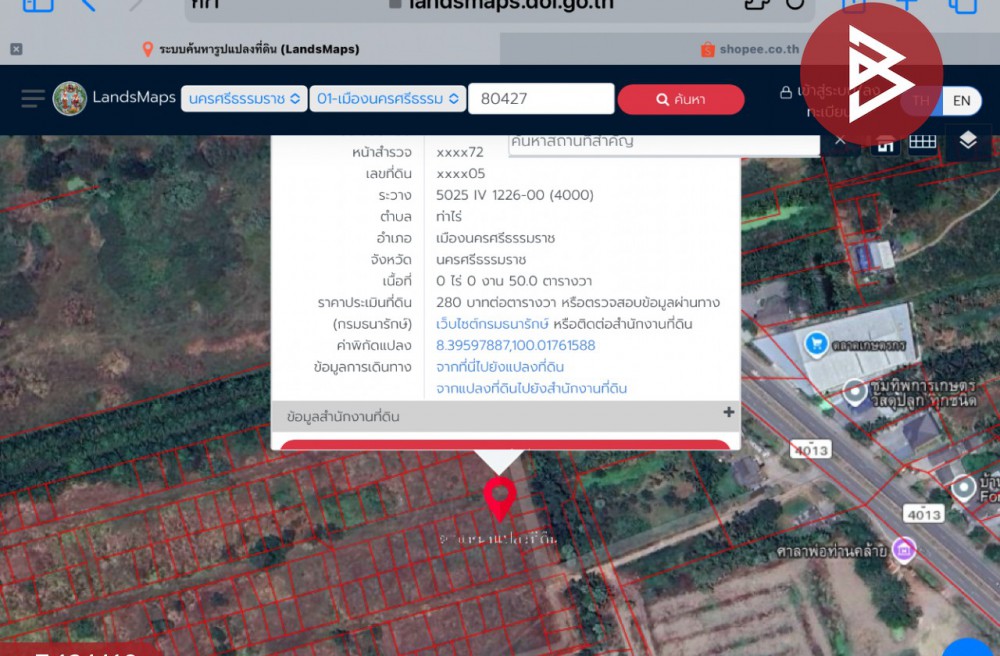Click the grid view map icon
The height and width of the screenshot is (656, 1000).
[922, 142]
